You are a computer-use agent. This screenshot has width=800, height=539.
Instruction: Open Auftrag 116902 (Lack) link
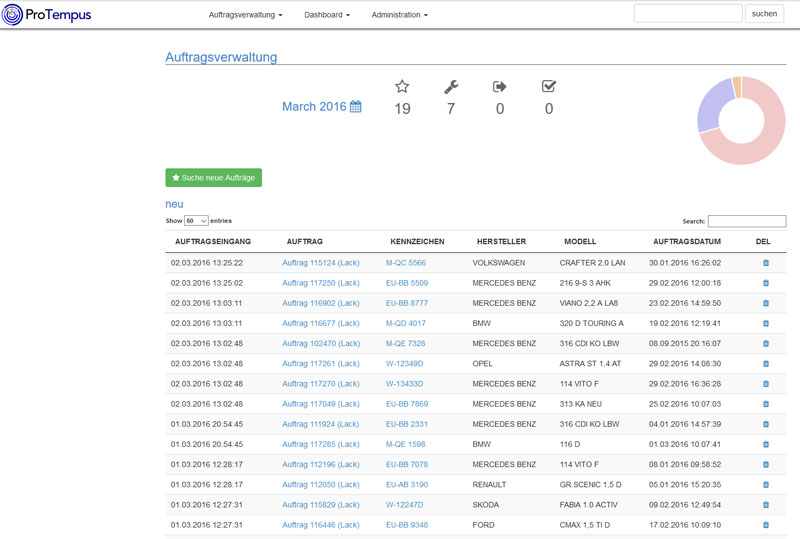coord(321,303)
